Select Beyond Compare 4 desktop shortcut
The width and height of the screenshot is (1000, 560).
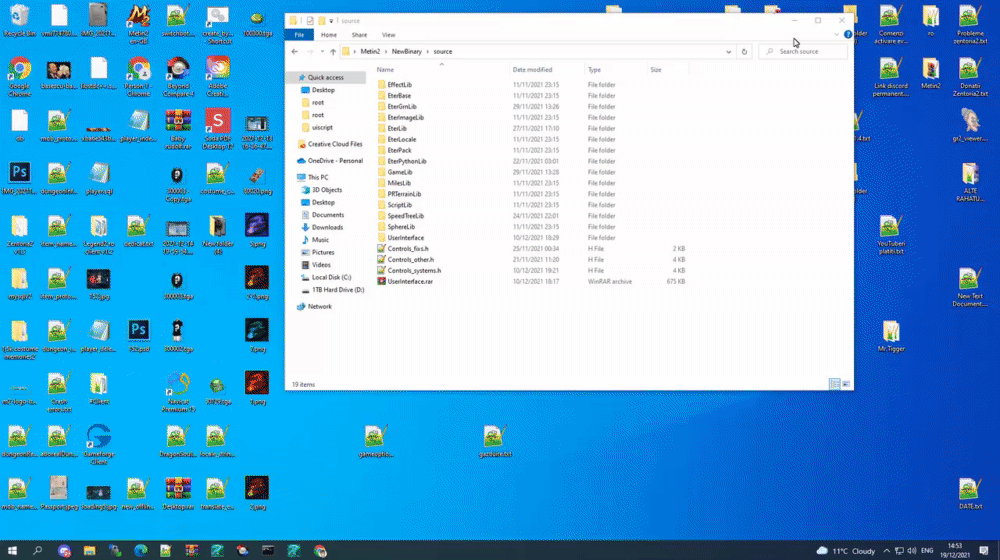(178, 77)
